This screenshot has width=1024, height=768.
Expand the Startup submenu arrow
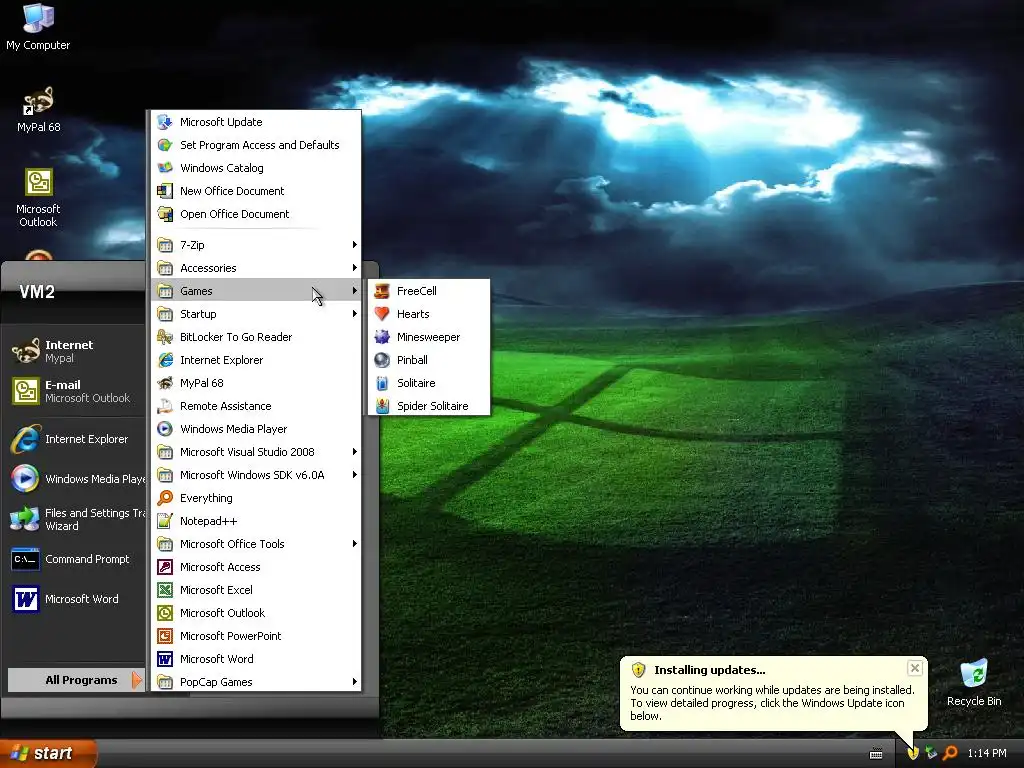pyautogui.click(x=355, y=314)
